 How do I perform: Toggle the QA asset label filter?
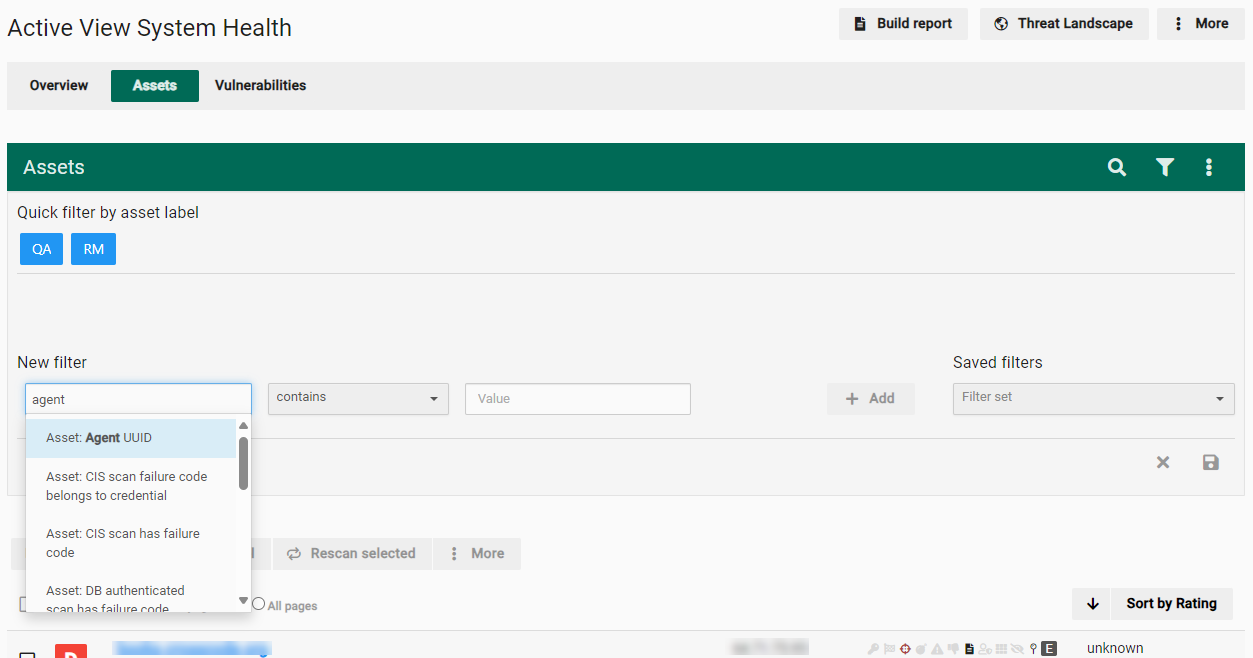point(42,249)
